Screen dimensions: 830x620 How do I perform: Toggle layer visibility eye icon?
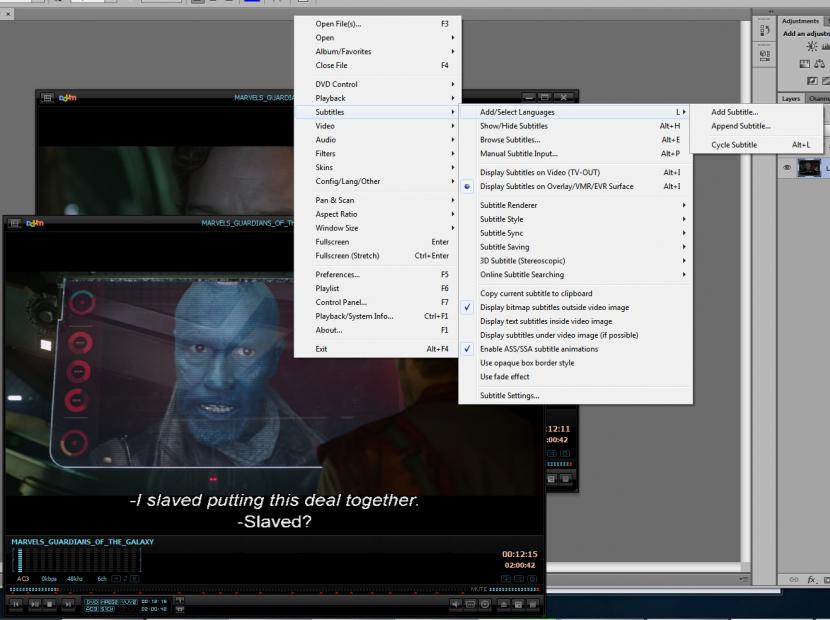(787, 168)
